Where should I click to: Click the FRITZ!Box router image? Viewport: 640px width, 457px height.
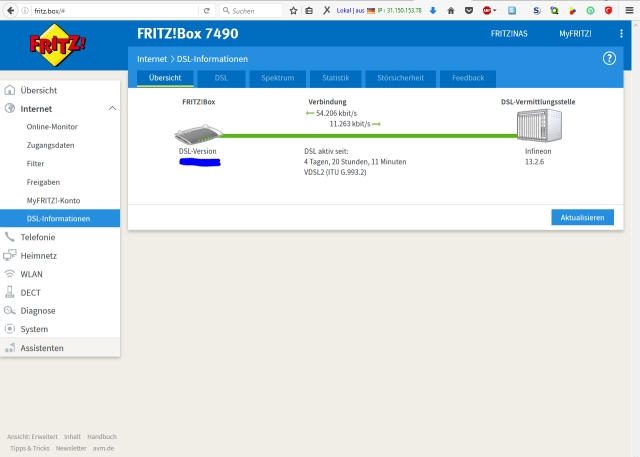tap(199, 134)
